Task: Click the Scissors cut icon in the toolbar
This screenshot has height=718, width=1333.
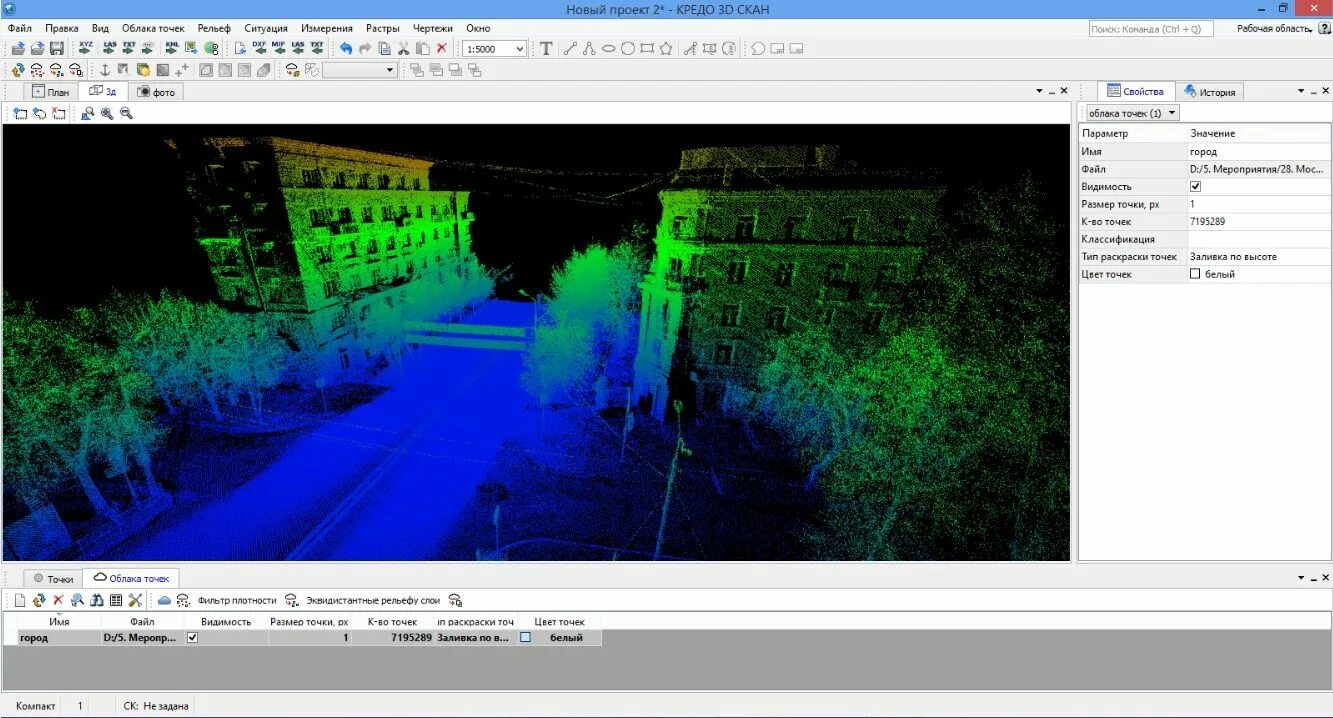Action: 405,47
